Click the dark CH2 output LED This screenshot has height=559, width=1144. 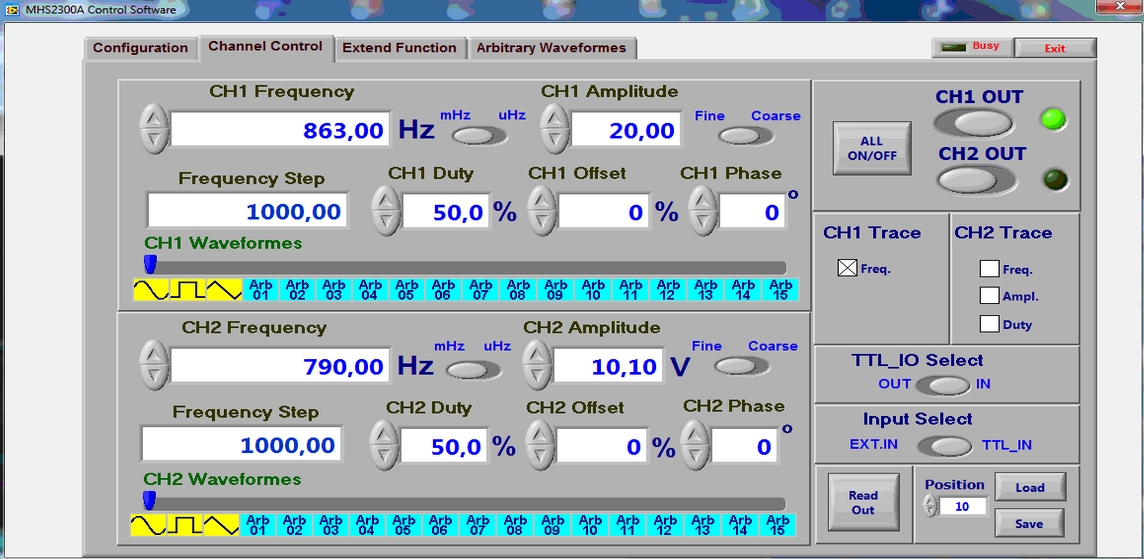(x=1055, y=179)
